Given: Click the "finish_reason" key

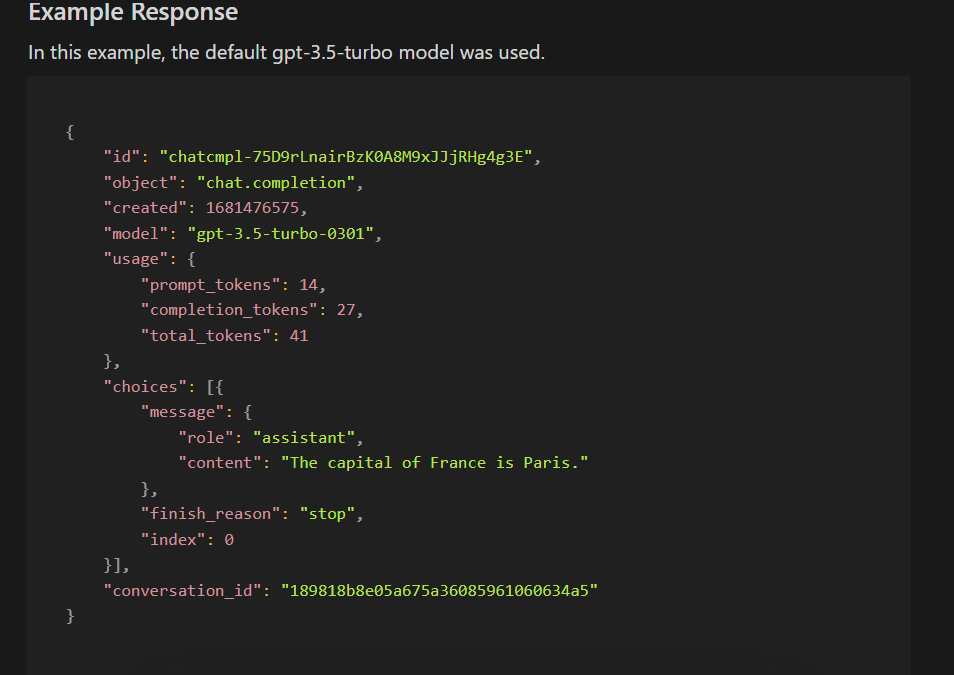Looking at the screenshot, I should point(211,514).
